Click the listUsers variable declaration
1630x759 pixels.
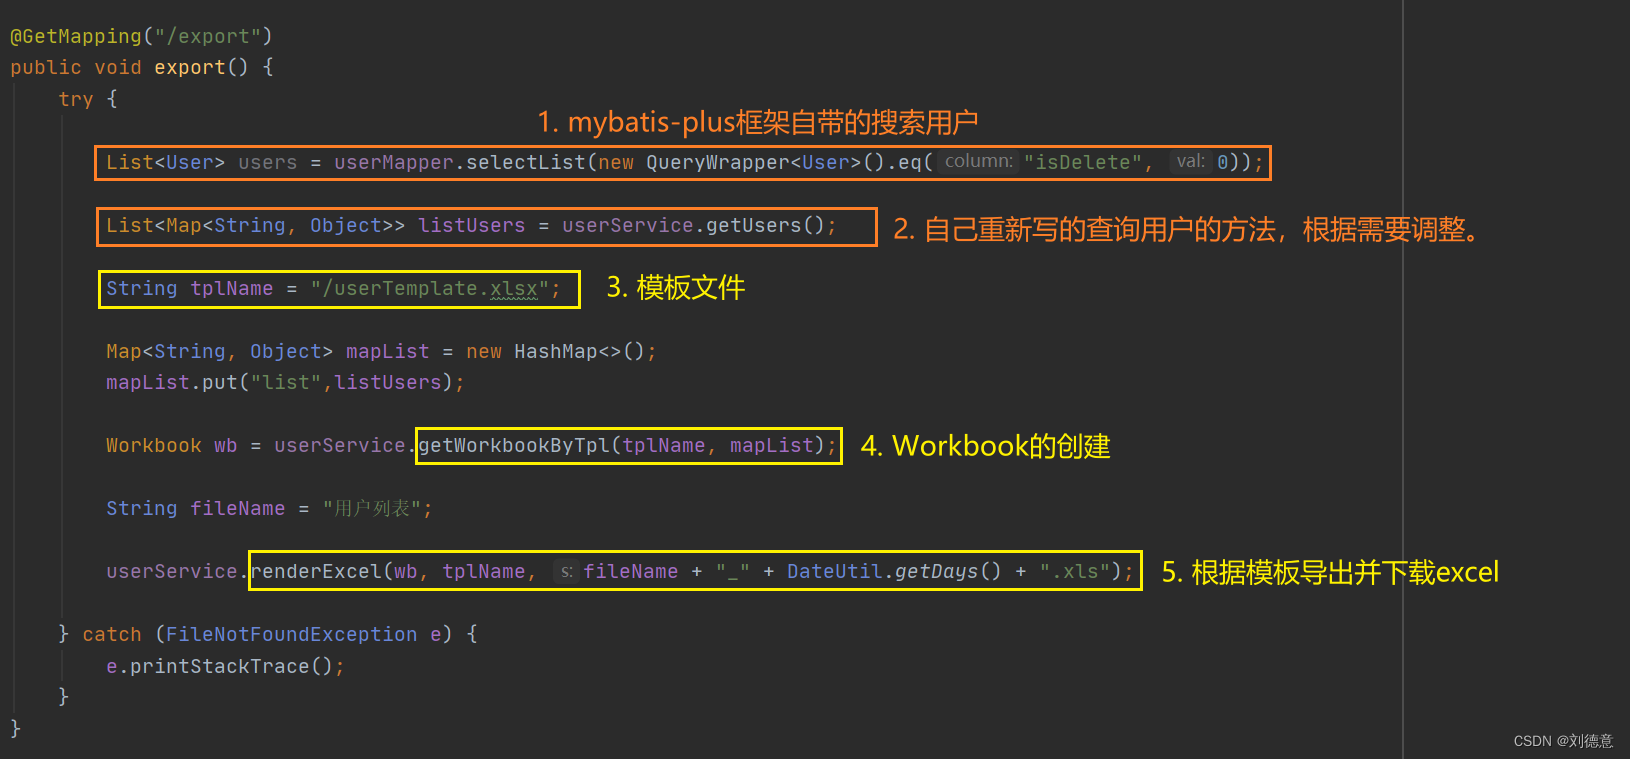tap(471, 225)
